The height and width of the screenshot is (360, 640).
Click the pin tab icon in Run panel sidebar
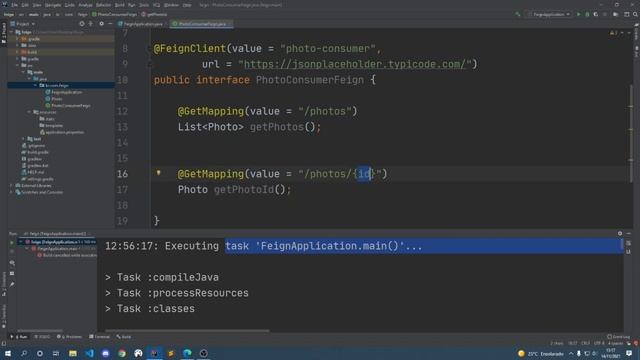tap(12, 284)
